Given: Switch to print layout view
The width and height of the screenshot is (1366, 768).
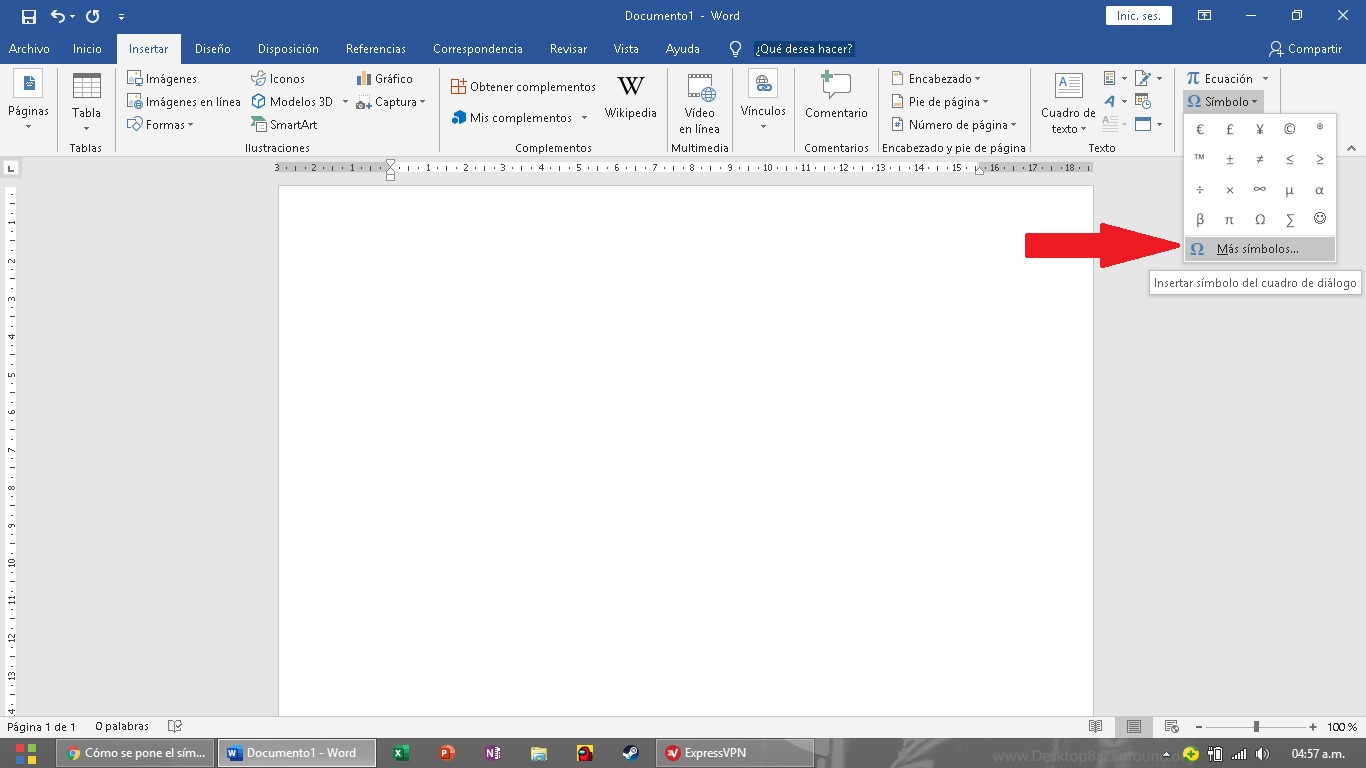Looking at the screenshot, I should [1134, 727].
